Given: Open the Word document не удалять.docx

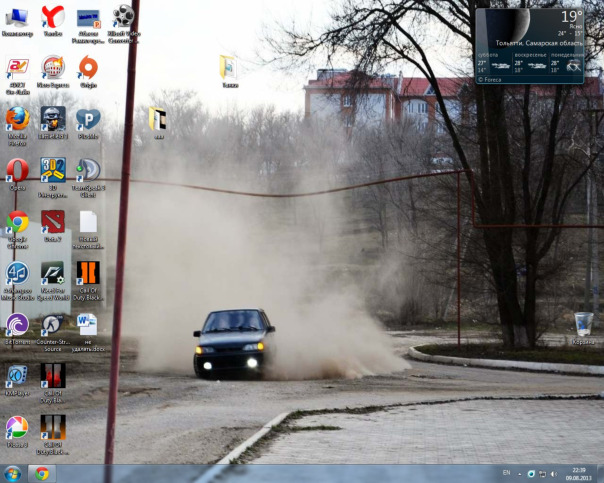Looking at the screenshot, I should pos(88,333).
